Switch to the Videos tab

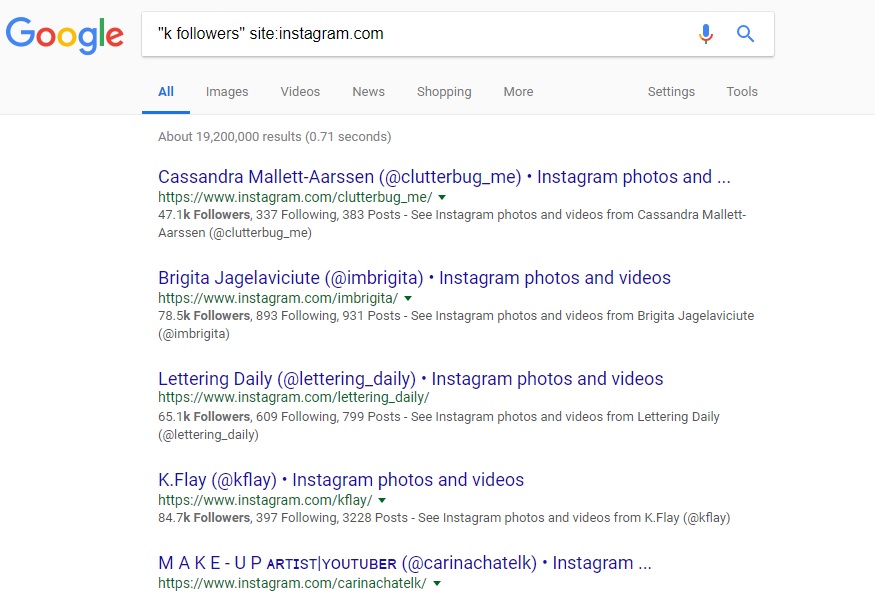coord(300,92)
